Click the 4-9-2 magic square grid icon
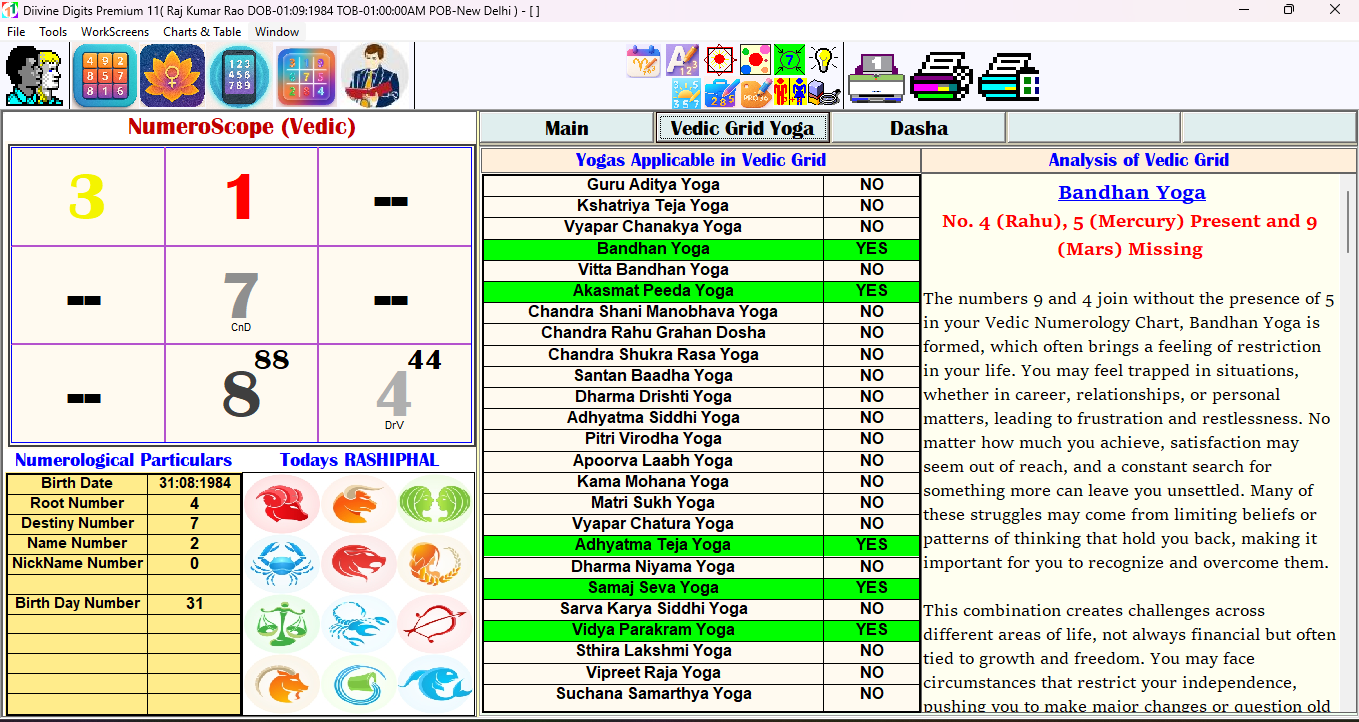This screenshot has height=722, width=1359. coord(105,75)
